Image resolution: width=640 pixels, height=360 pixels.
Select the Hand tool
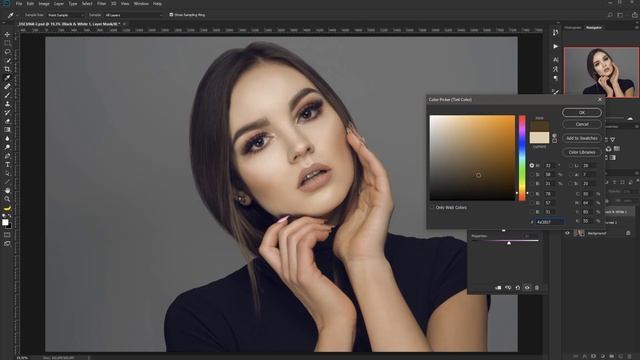pyautogui.click(x=7, y=190)
